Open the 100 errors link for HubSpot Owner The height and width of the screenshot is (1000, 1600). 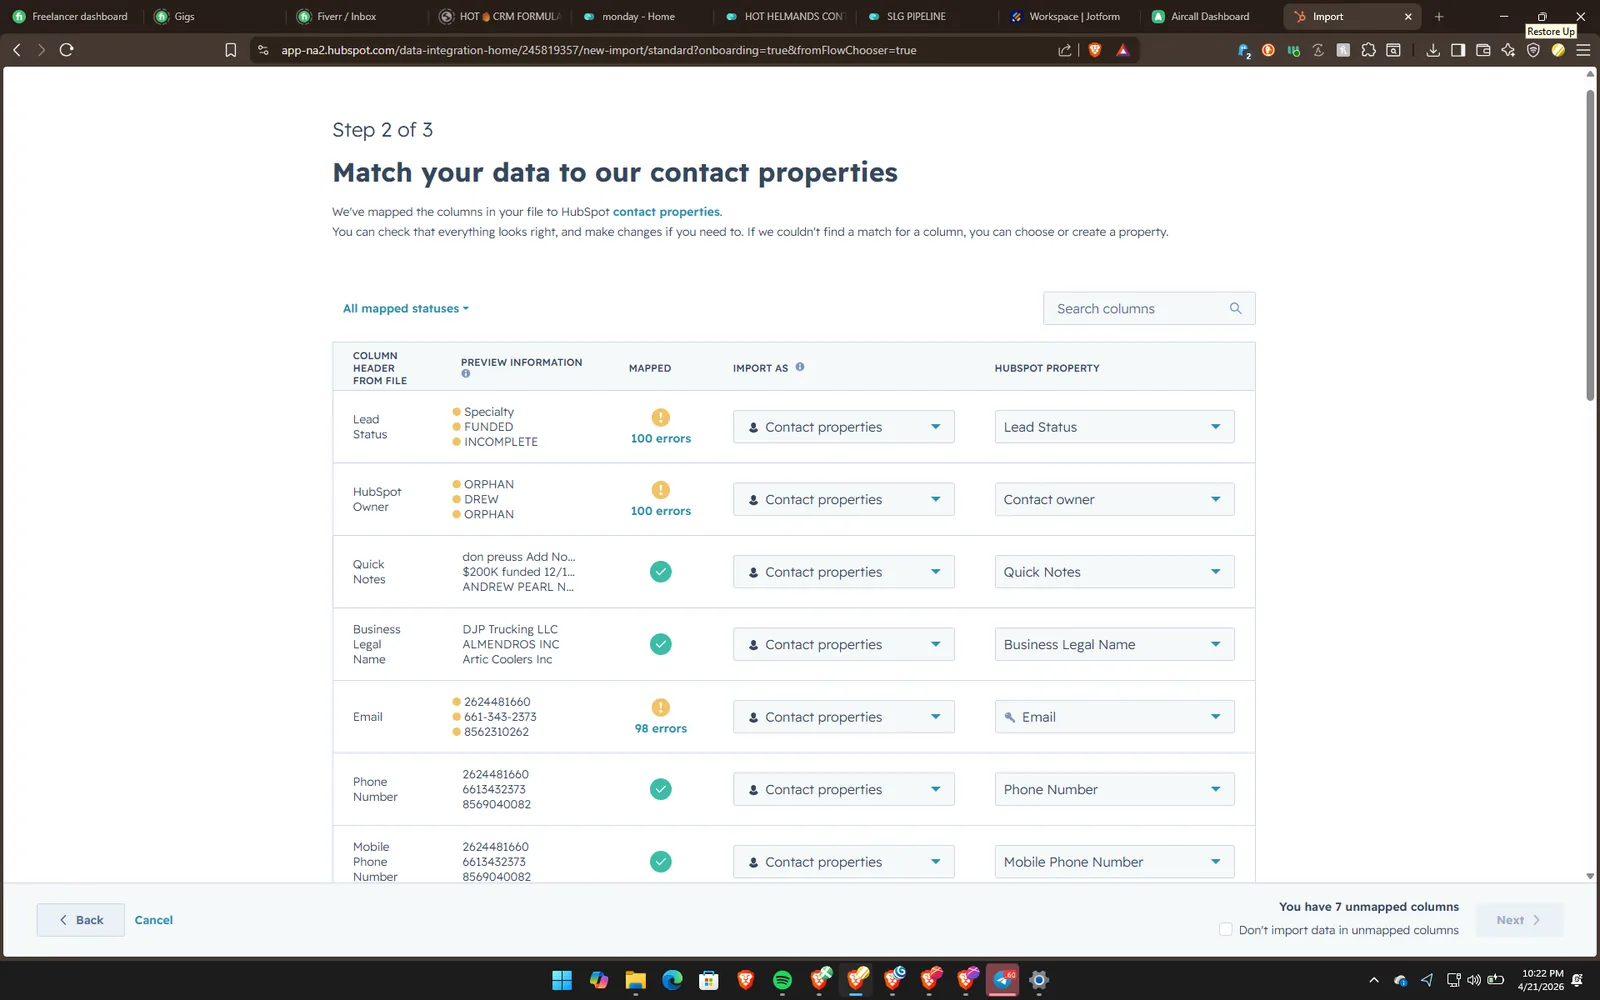[x=661, y=511]
